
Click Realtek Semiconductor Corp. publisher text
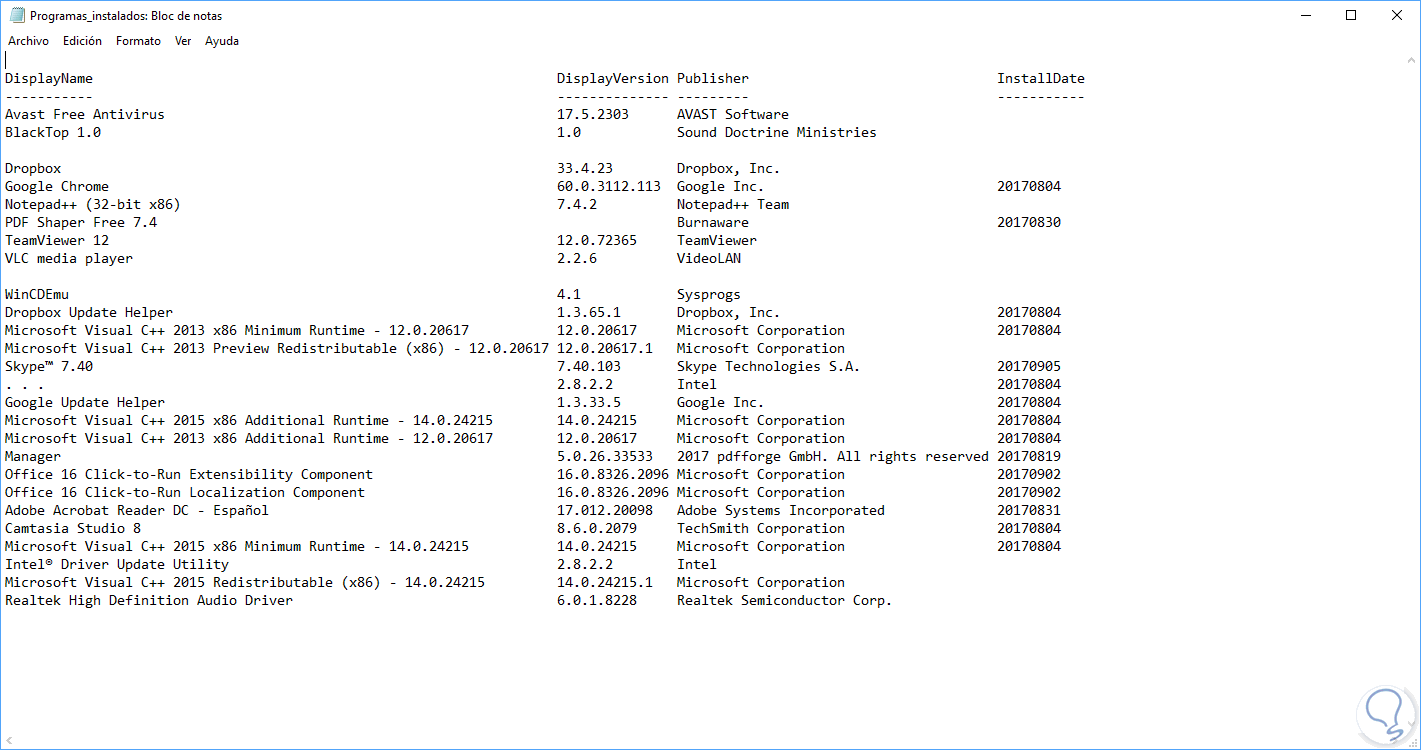[785, 600]
